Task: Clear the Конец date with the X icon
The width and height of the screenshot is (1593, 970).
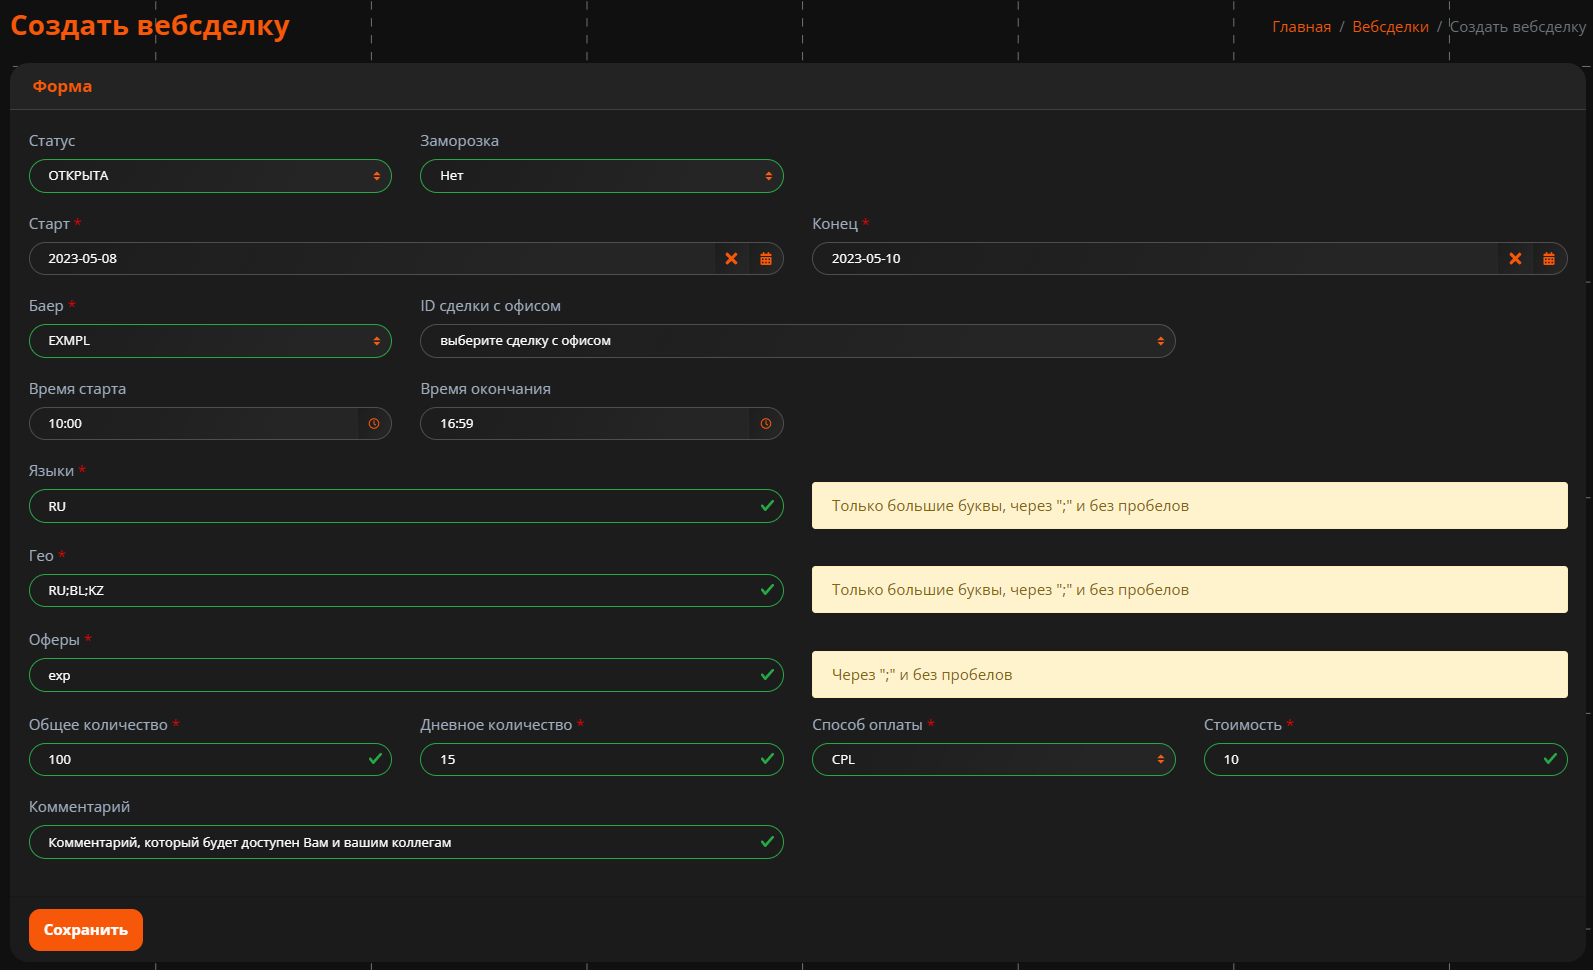Action: click(x=1516, y=259)
